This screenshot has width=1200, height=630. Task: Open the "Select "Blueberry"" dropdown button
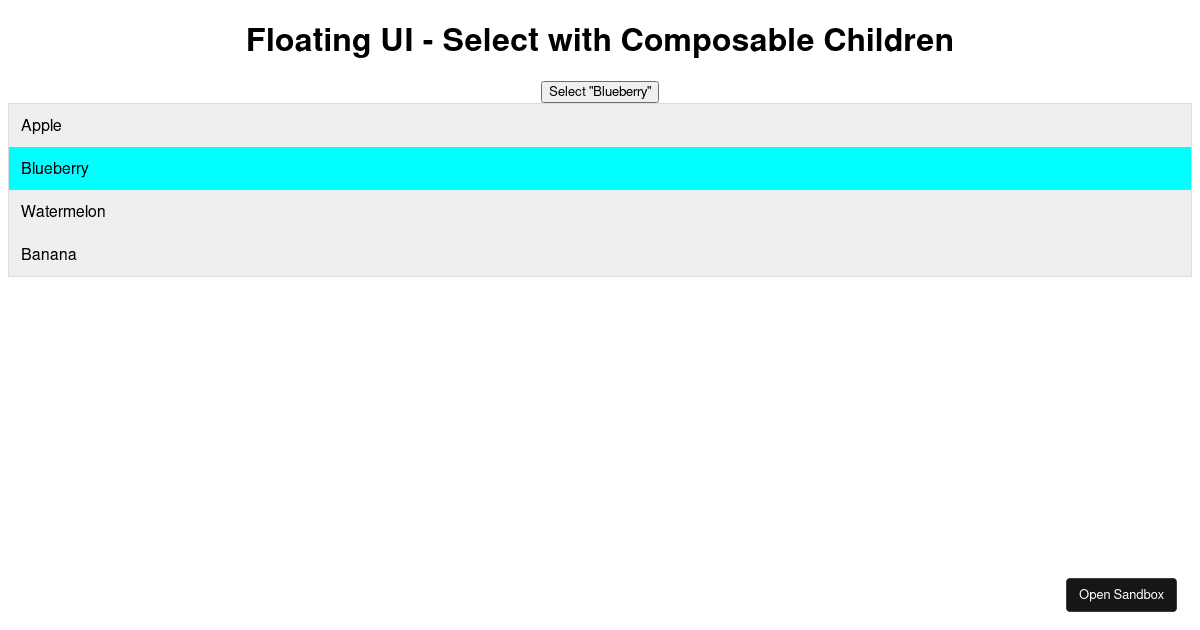599,91
